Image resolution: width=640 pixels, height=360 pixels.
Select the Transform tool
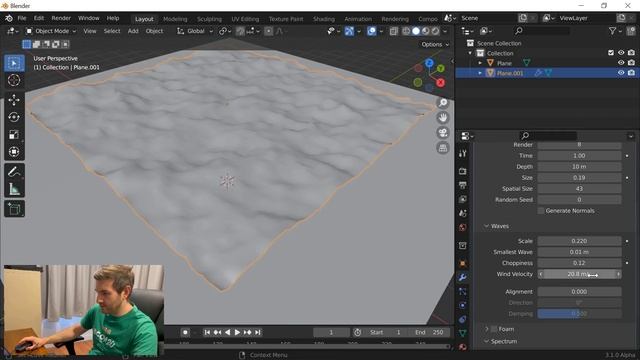14,152
